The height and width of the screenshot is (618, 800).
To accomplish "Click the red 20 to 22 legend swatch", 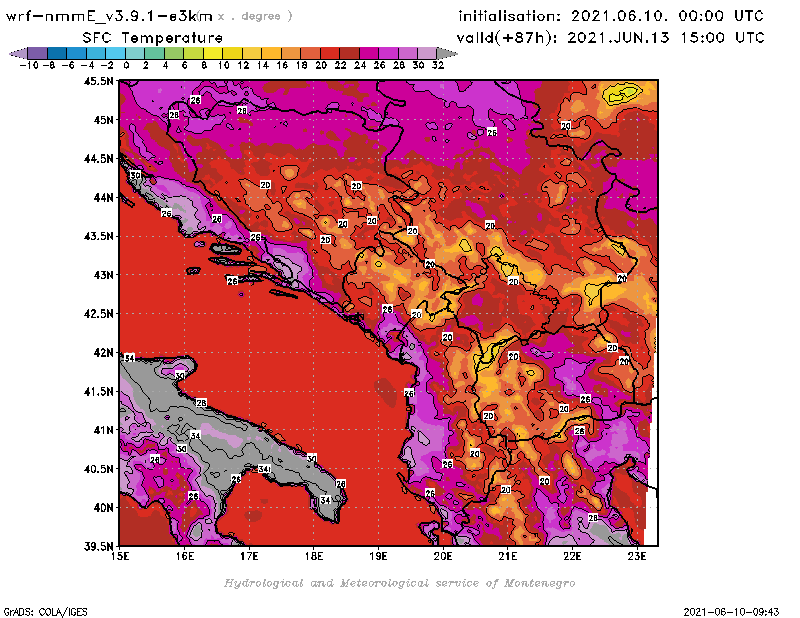I will (330, 53).
